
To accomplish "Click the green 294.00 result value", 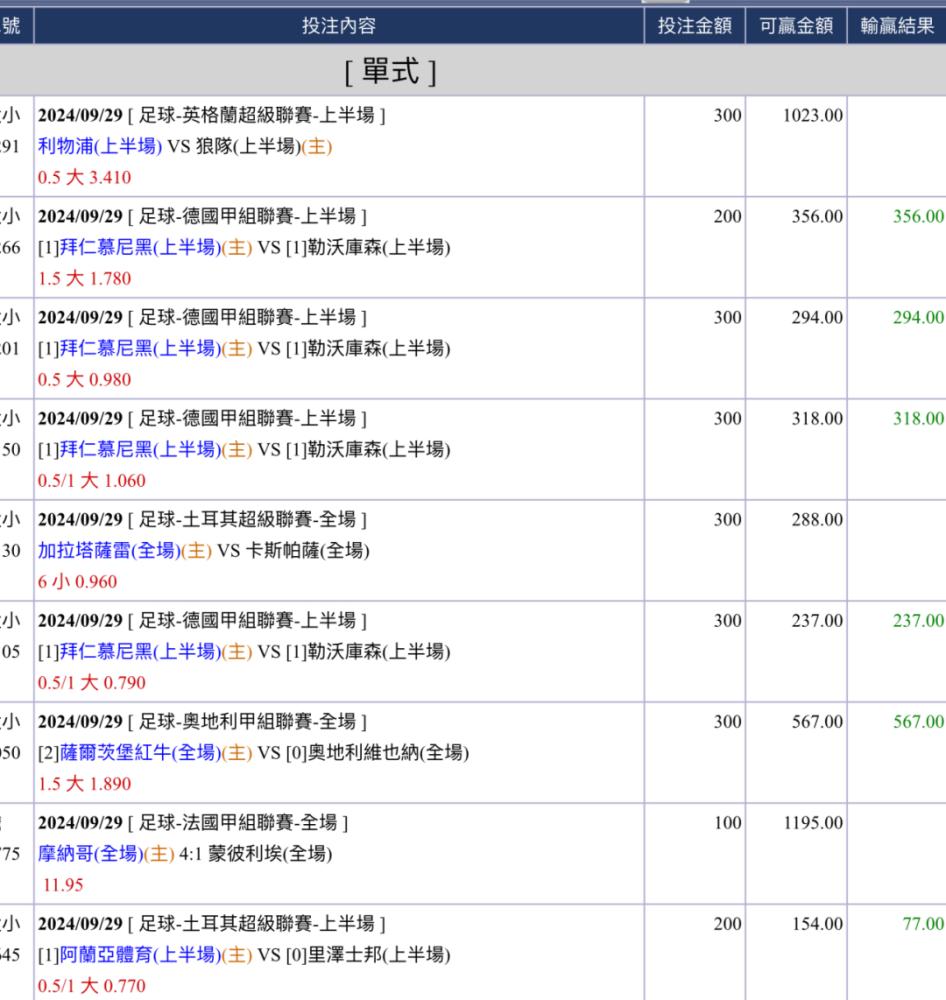I will coord(918,318).
